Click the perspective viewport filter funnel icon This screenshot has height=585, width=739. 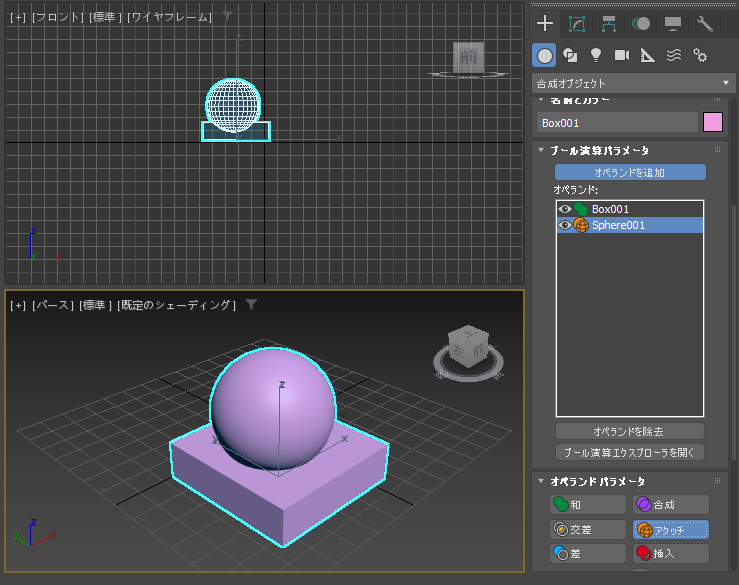[x=251, y=305]
